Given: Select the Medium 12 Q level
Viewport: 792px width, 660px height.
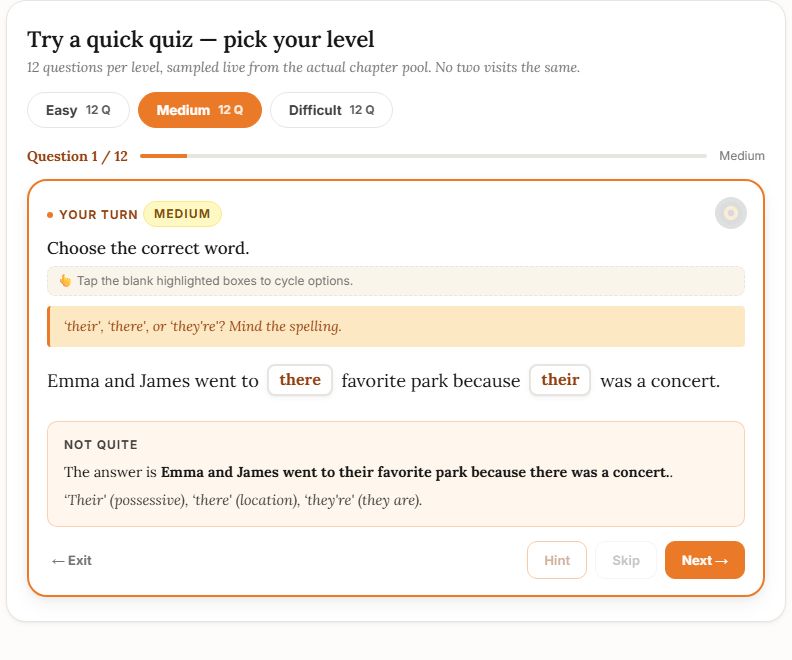Looking at the screenshot, I should click(x=200, y=110).
